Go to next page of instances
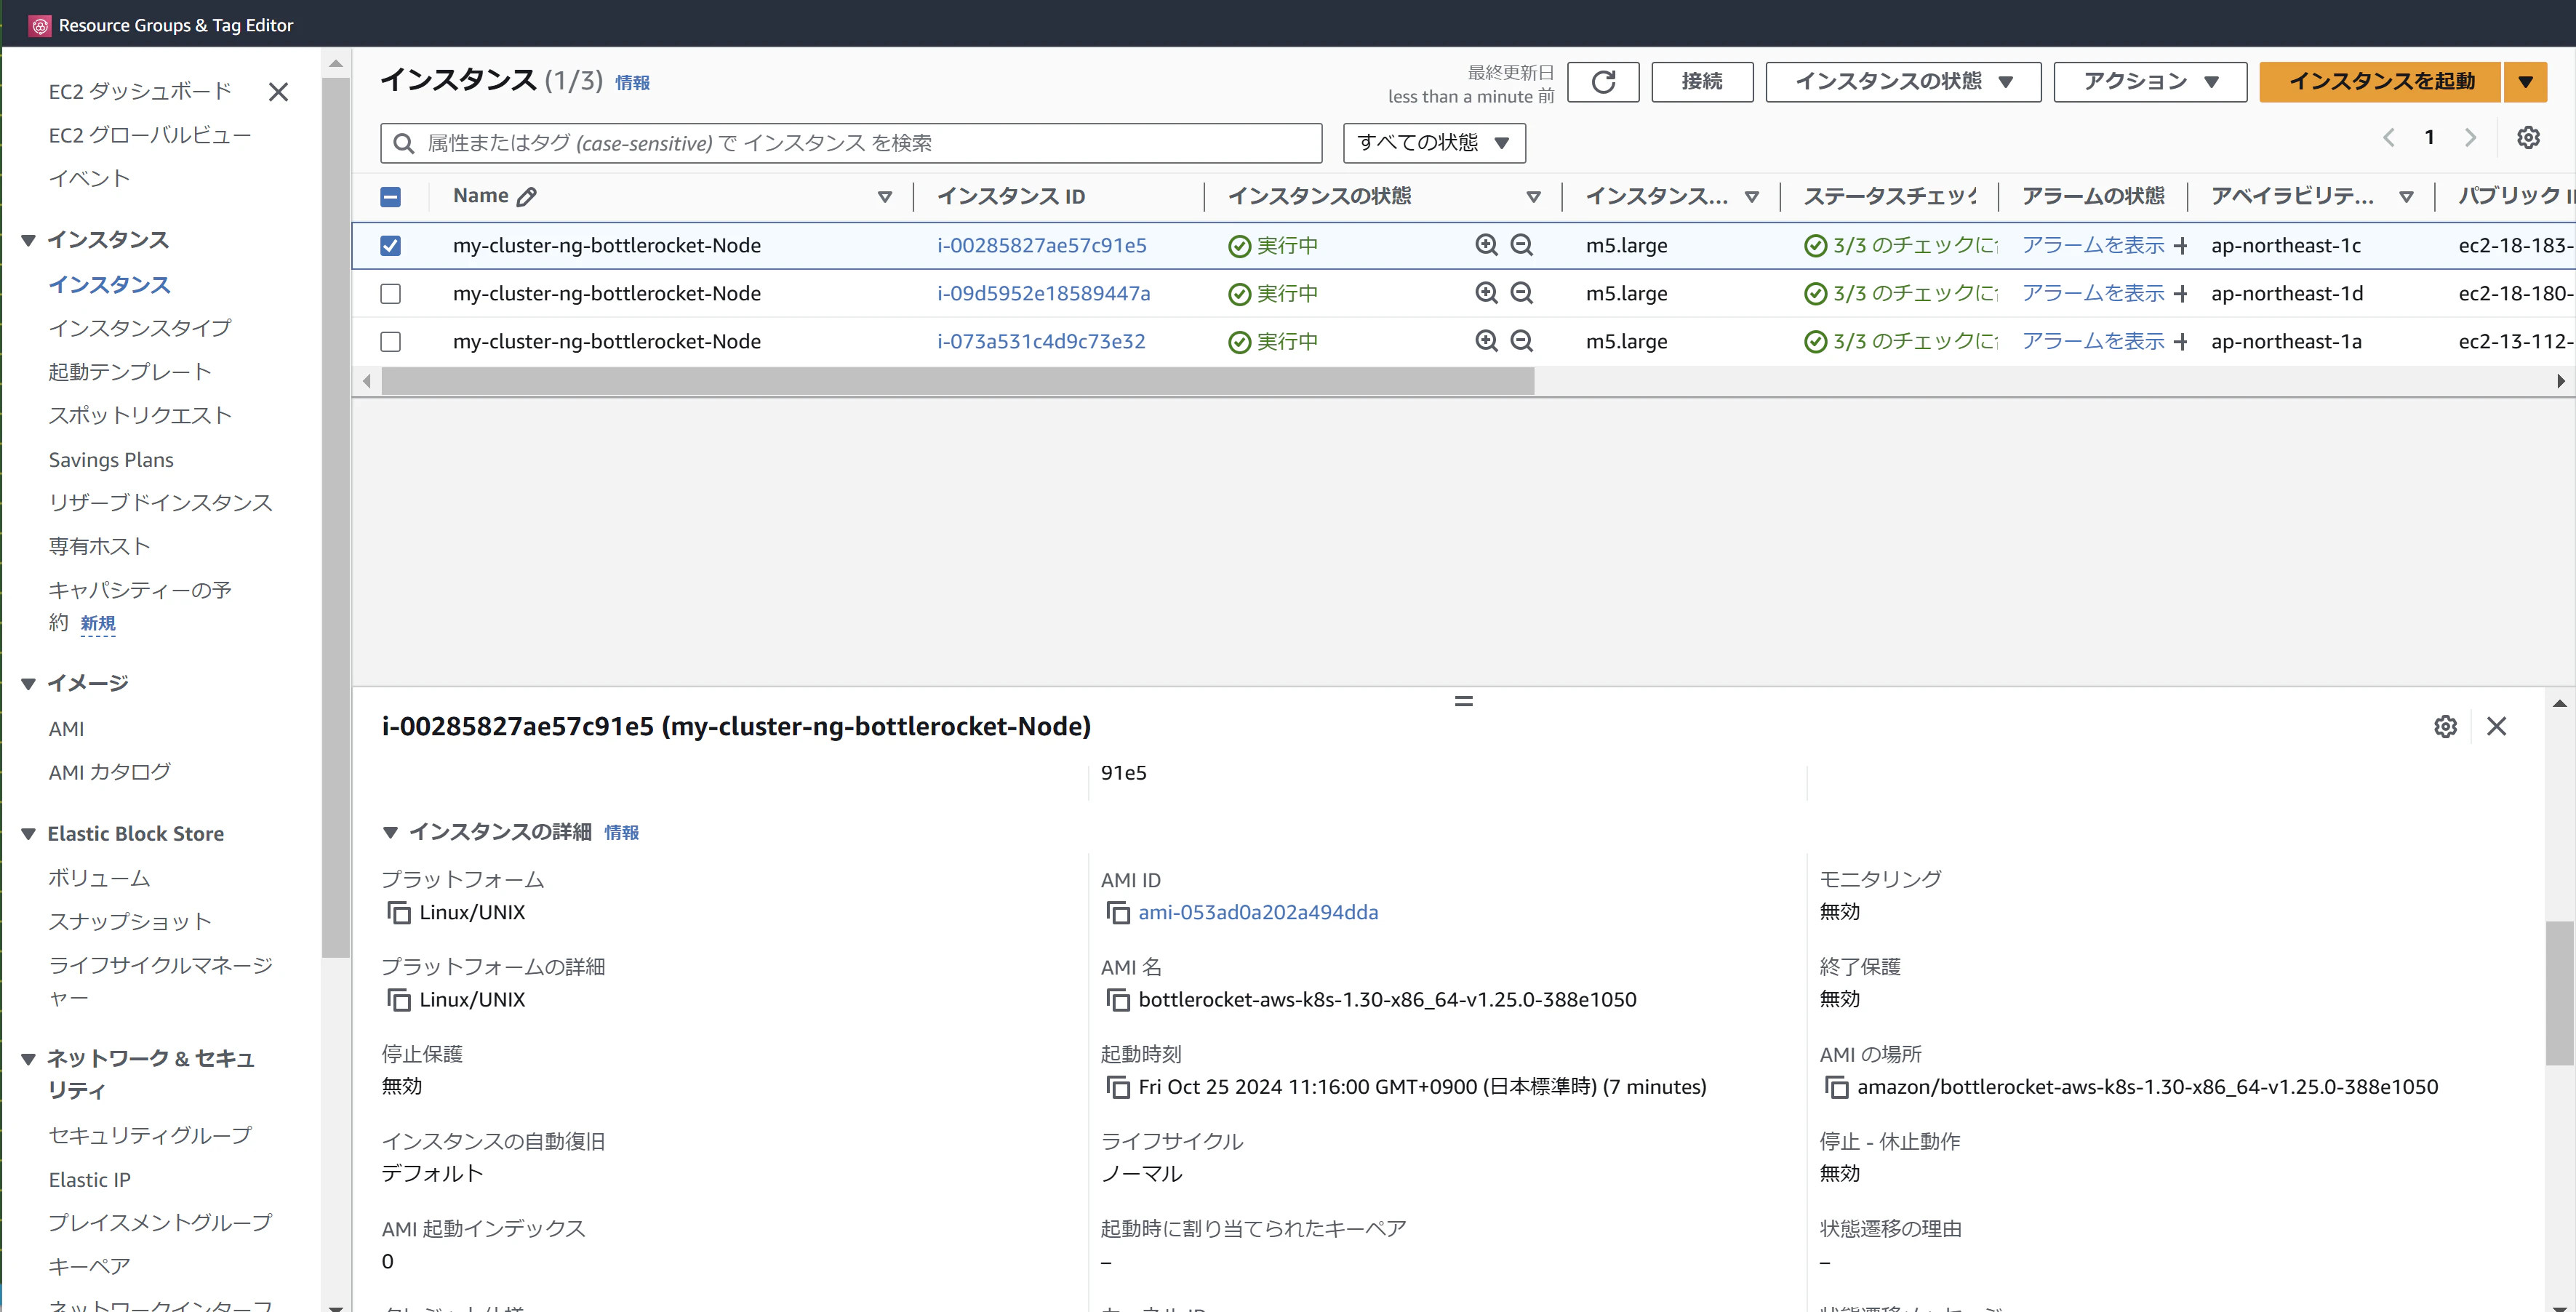The width and height of the screenshot is (2576, 1312). click(2470, 138)
